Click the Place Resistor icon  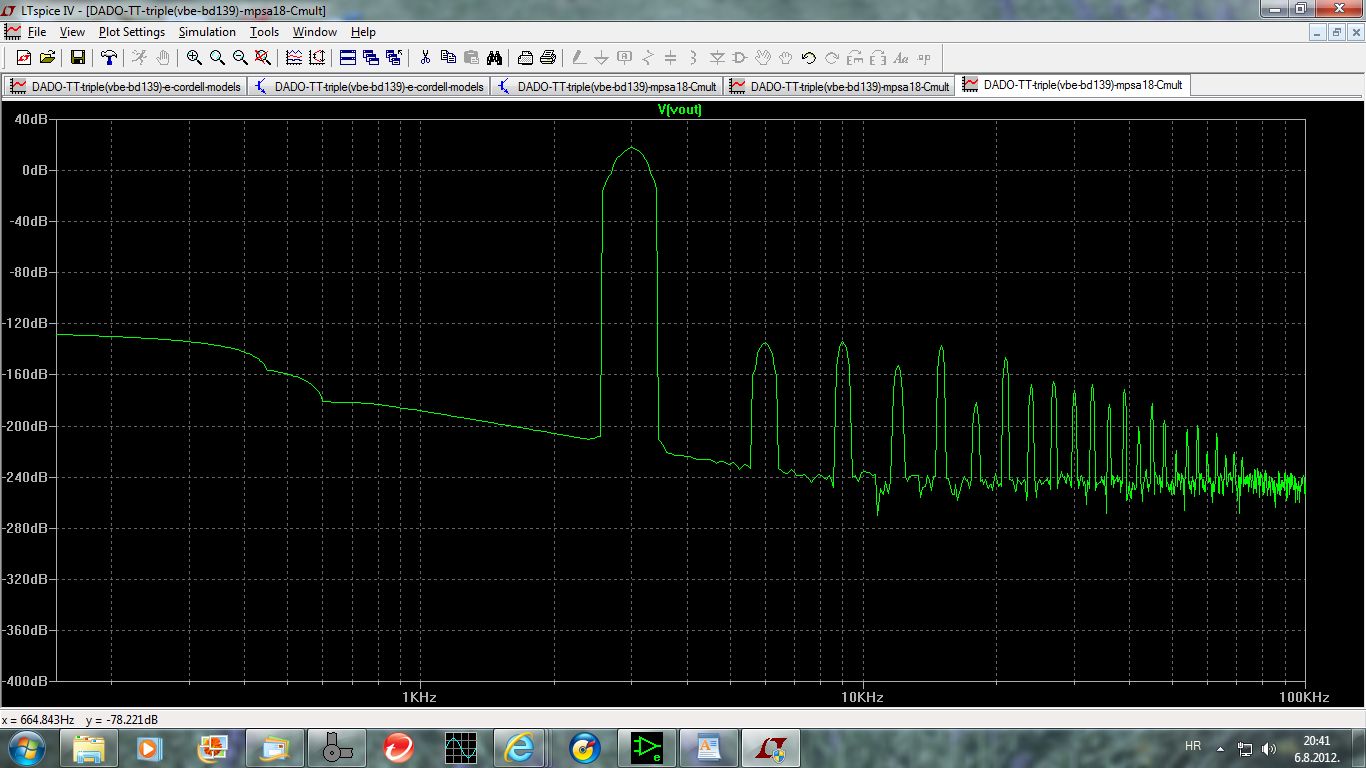point(648,58)
